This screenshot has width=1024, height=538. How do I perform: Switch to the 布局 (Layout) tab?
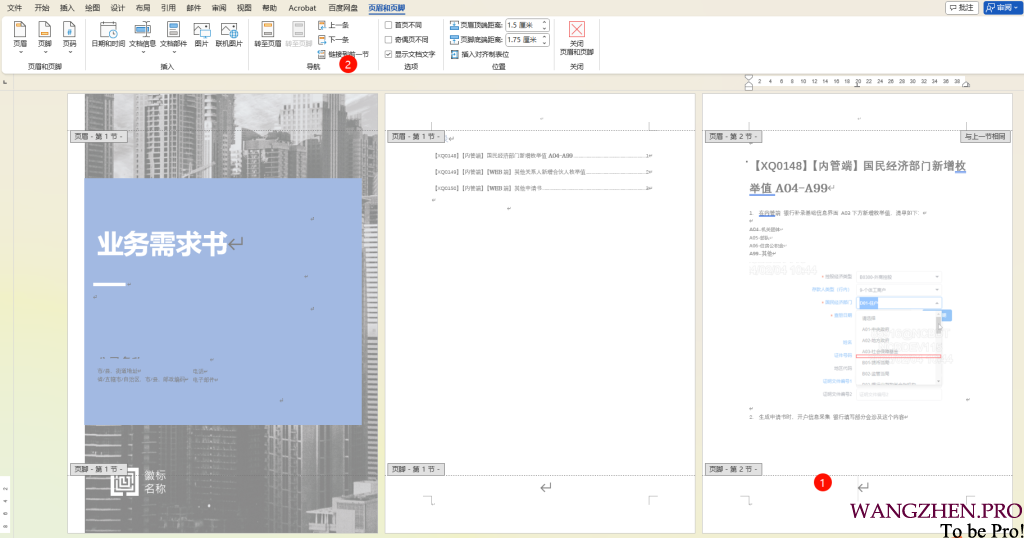click(x=143, y=7)
